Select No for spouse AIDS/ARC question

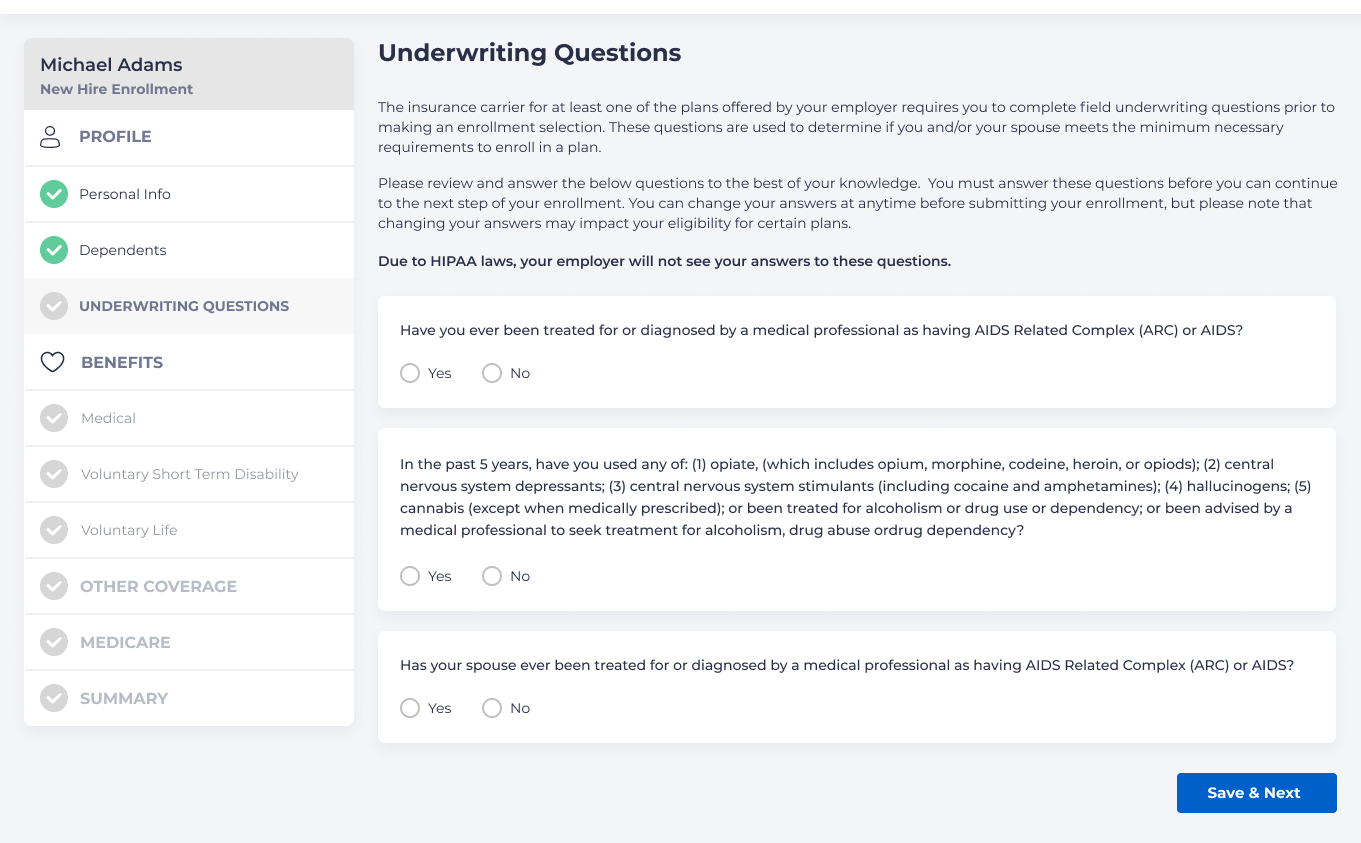point(492,708)
